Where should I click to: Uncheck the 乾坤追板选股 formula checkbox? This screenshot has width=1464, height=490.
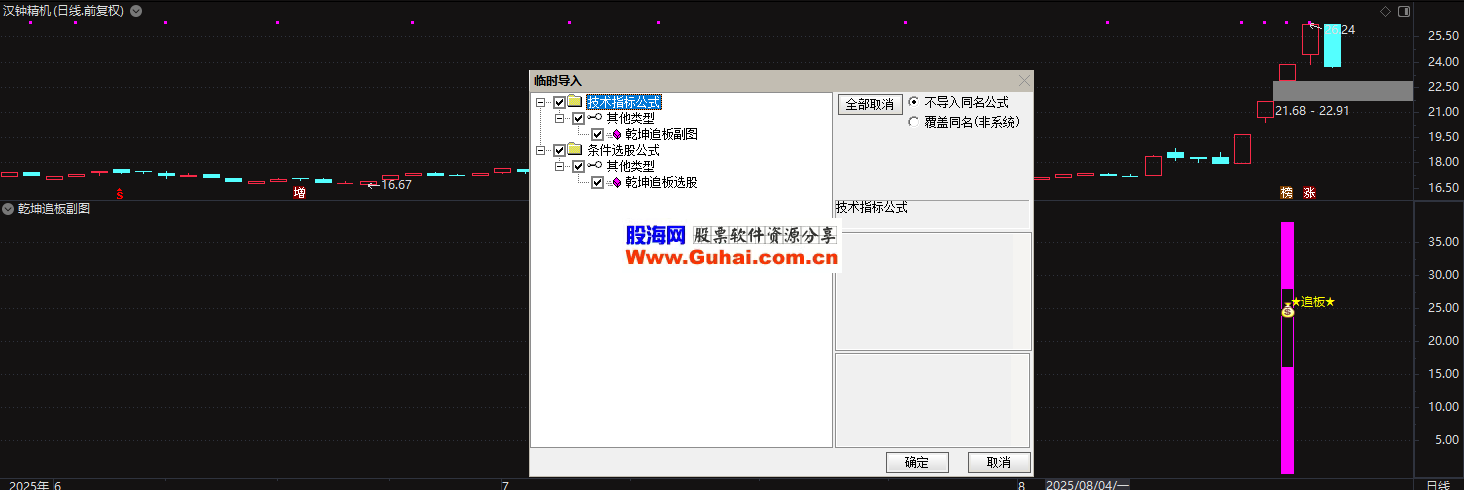[598, 182]
